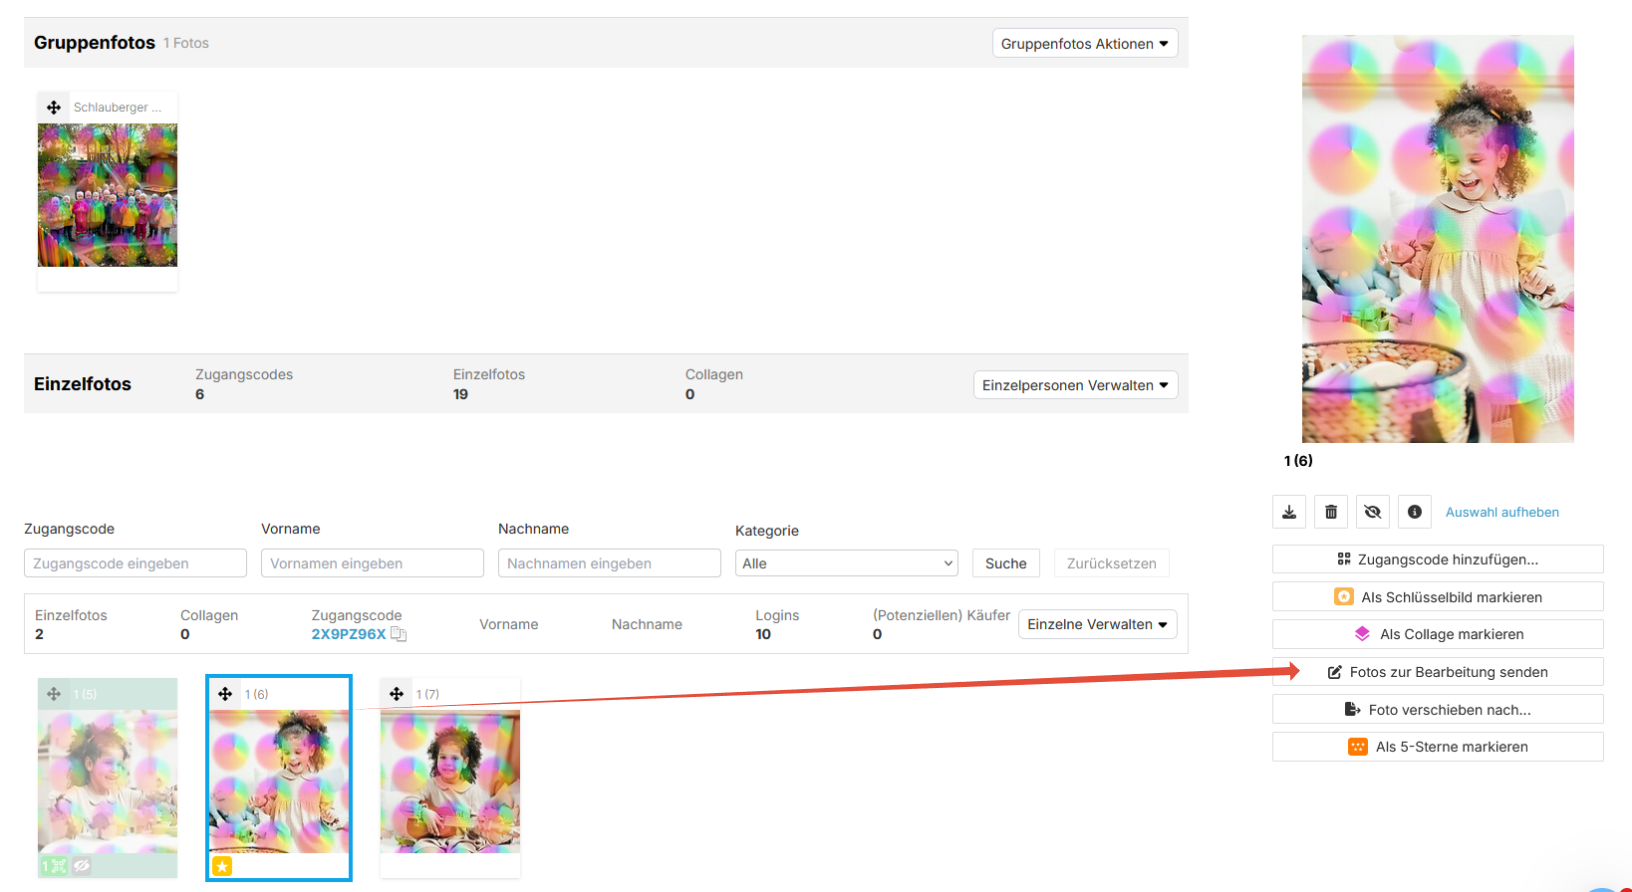Click the Zurücksetzen button
The width and height of the screenshot is (1632, 892).
(x=1111, y=563)
